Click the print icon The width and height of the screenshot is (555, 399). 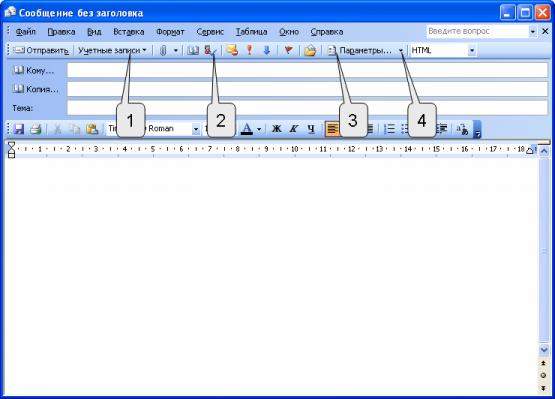(x=36, y=129)
